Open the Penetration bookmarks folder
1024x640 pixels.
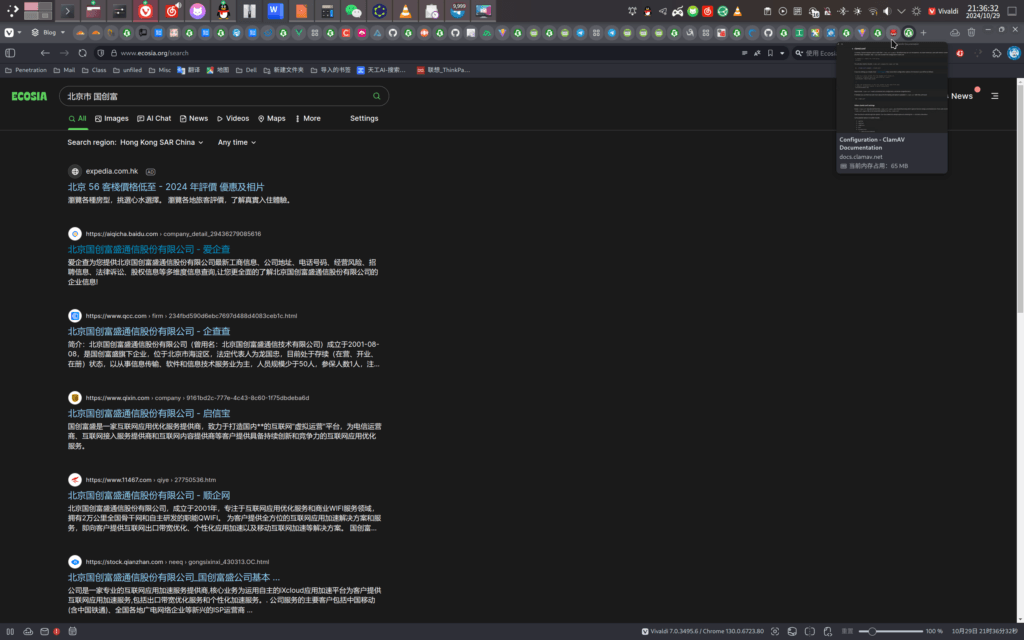26,70
